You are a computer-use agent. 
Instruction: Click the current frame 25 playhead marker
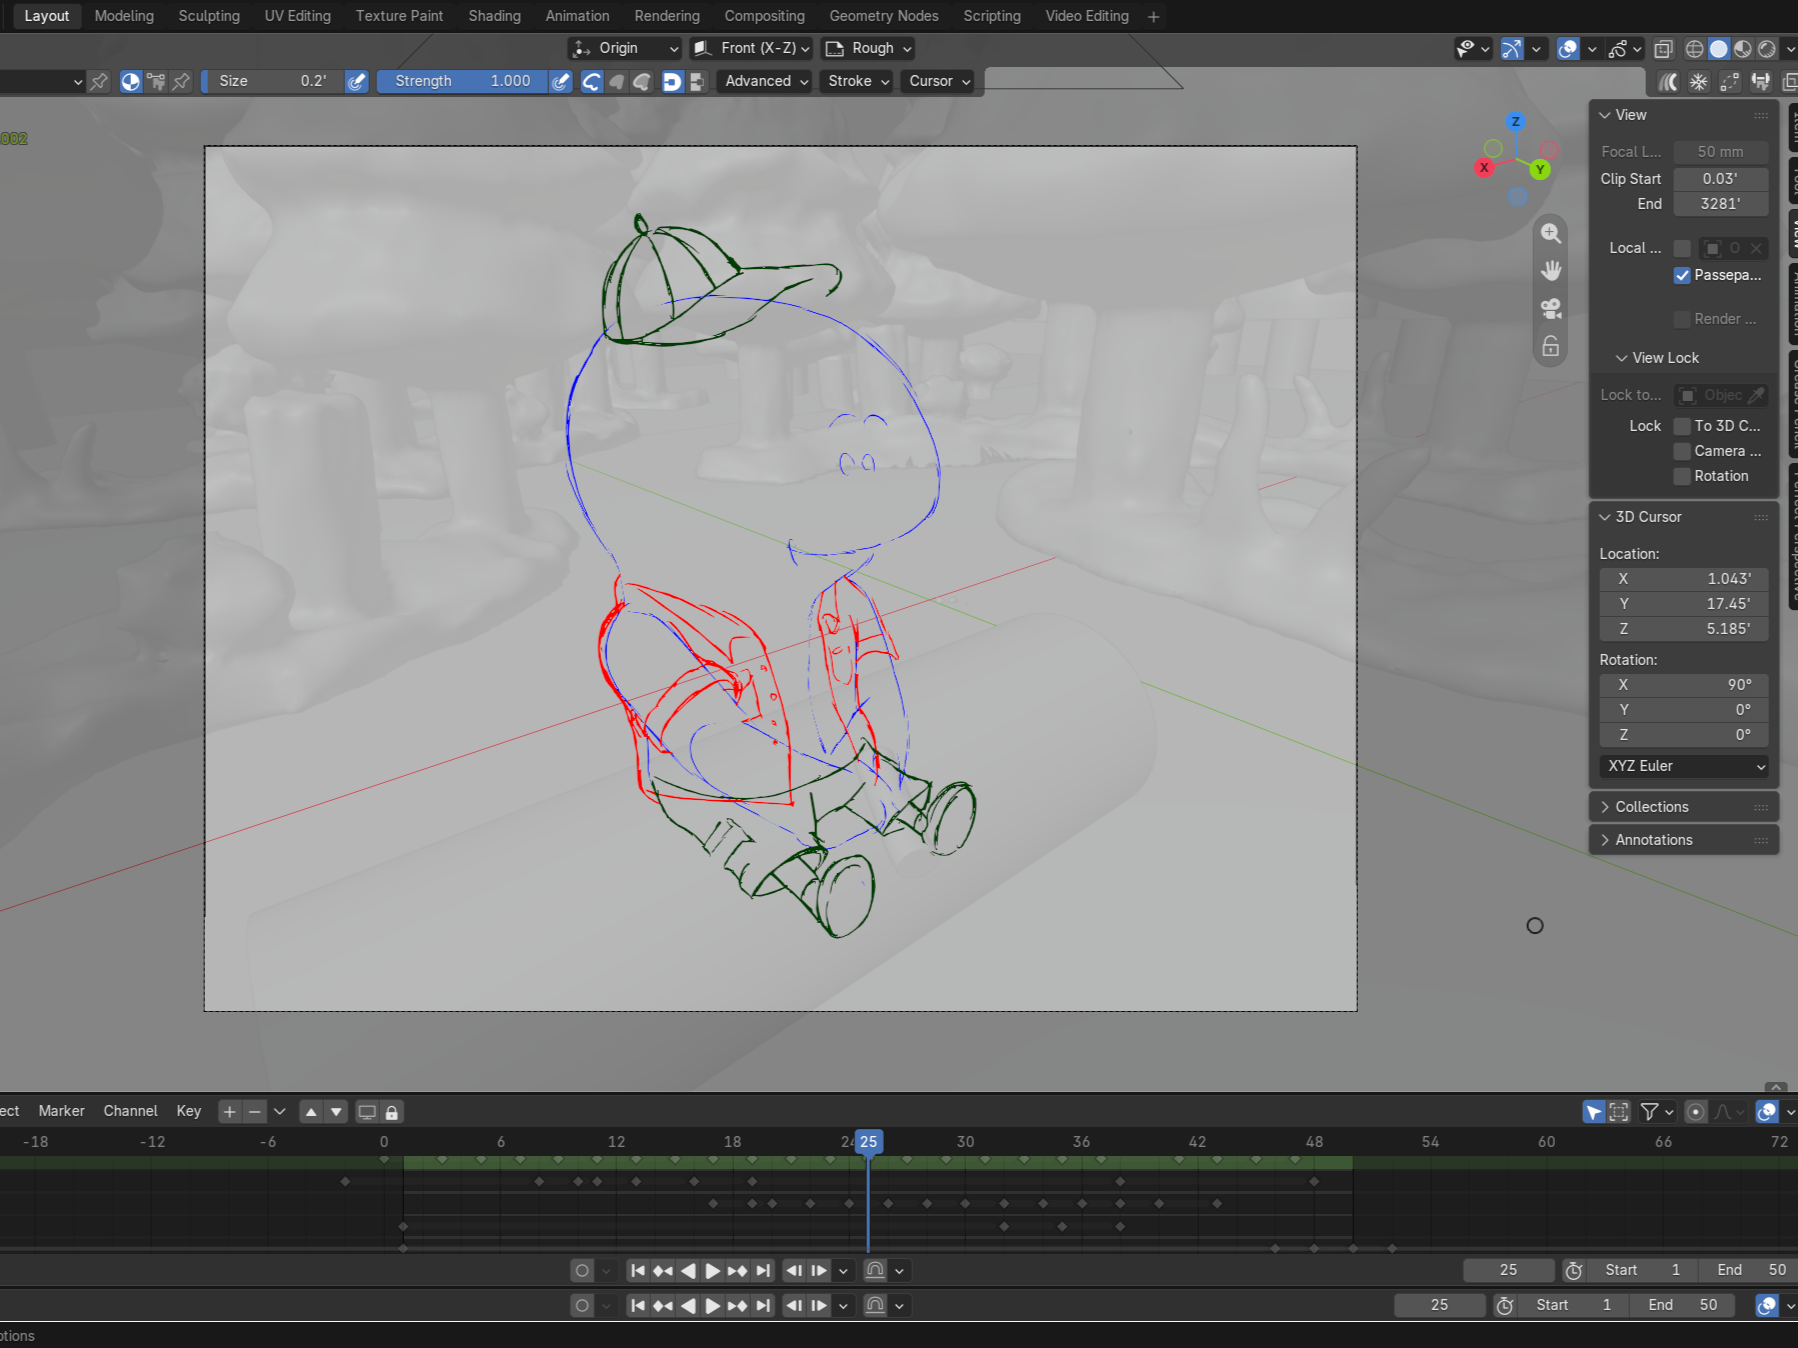[x=868, y=1142]
